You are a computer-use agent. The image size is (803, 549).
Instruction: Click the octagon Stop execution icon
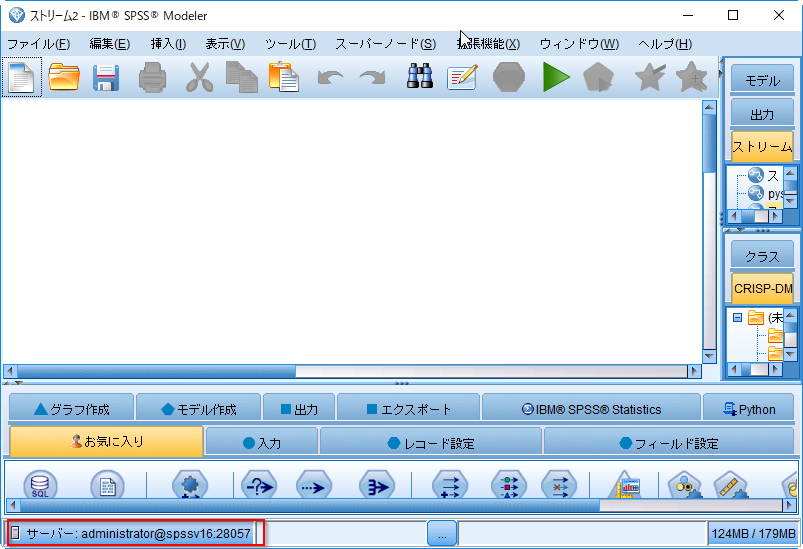click(509, 77)
